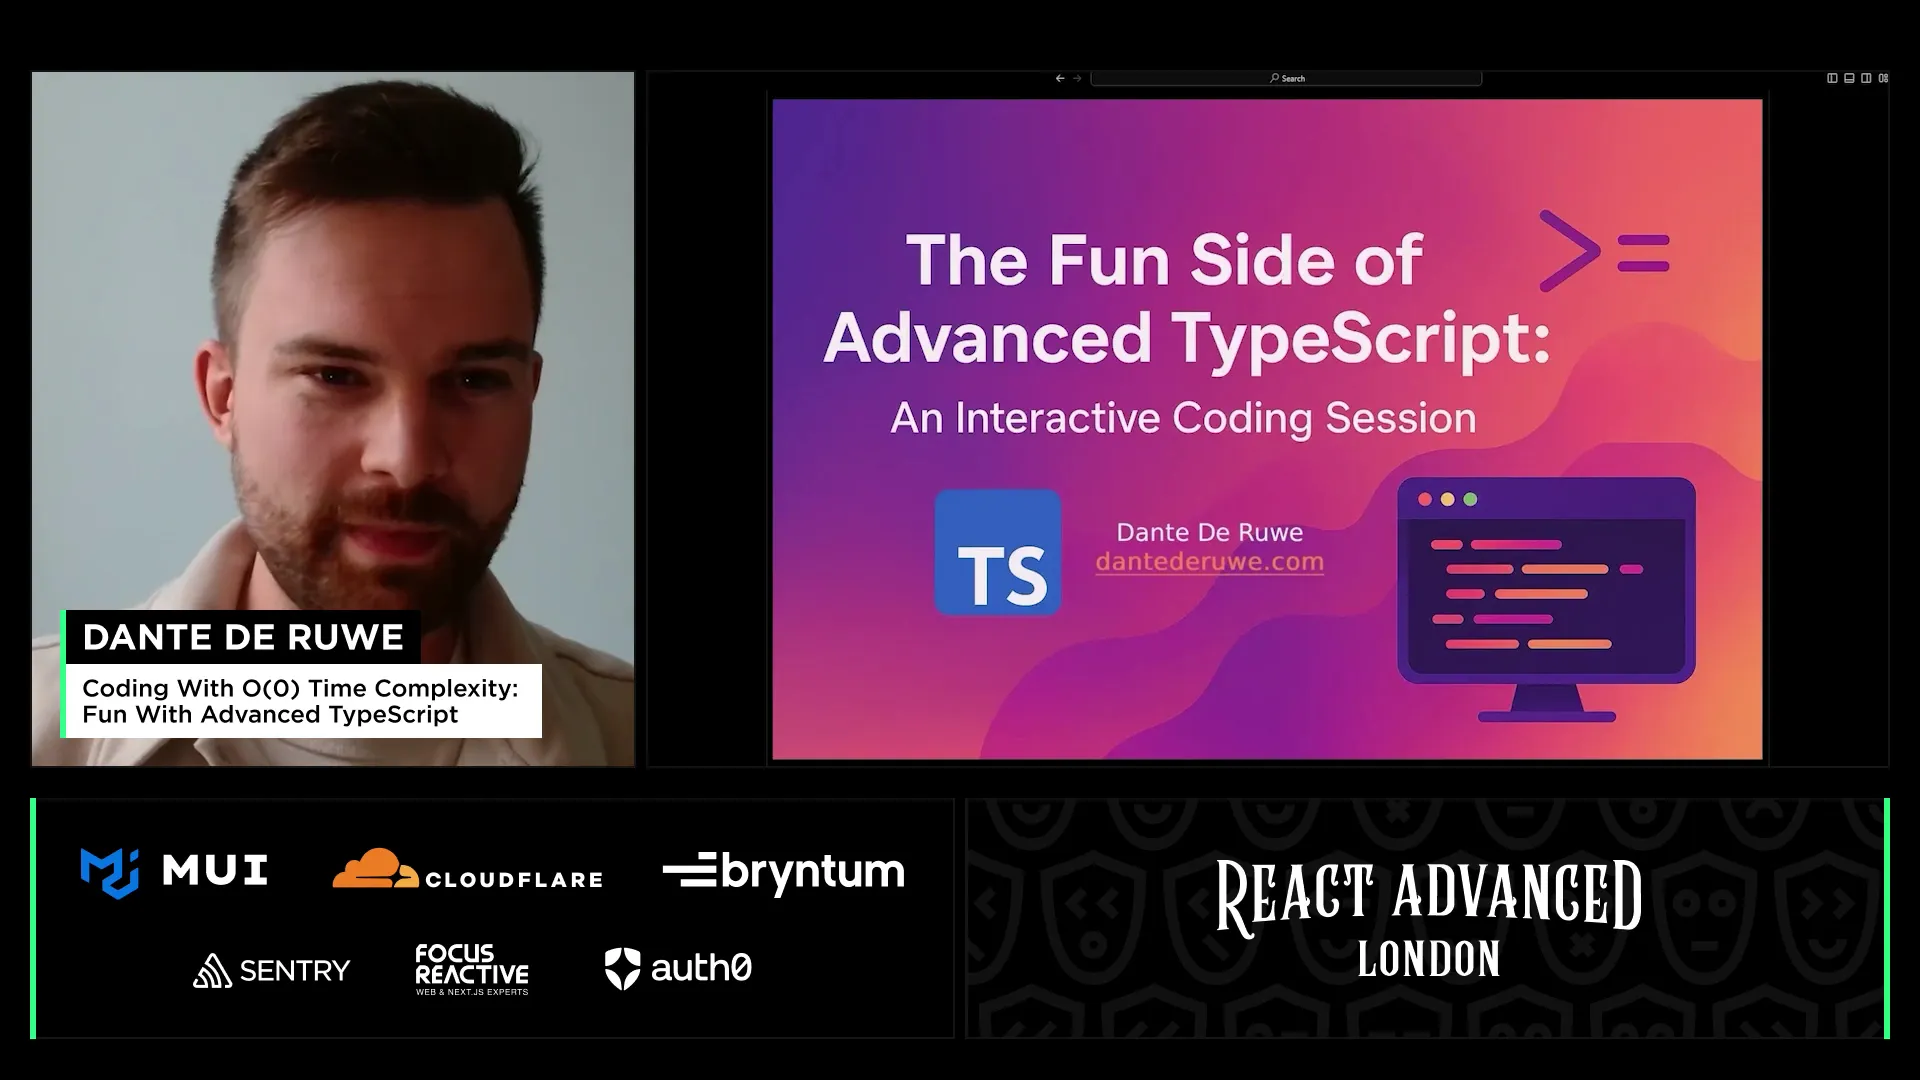Image resolution: width=1920 pixels, height=1080 pixels.
Task: Click the React Advanced London title
Action: click(x=1428, y=918)
